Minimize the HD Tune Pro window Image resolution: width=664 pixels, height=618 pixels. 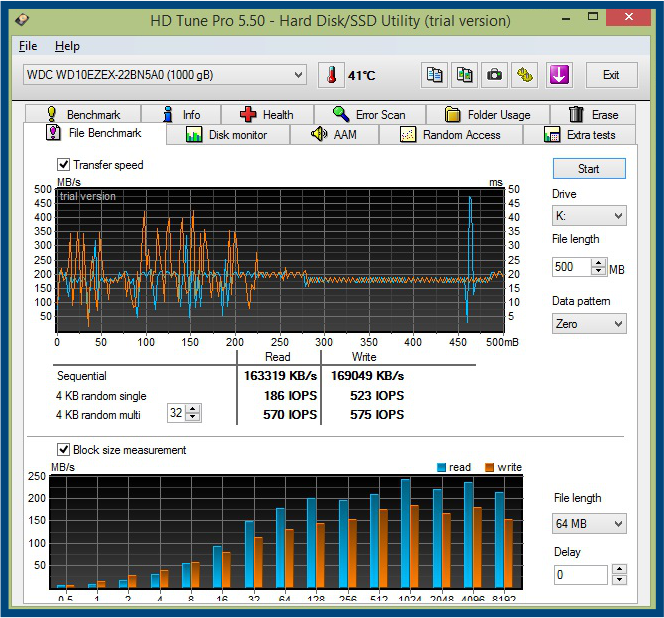click(565, 19)
